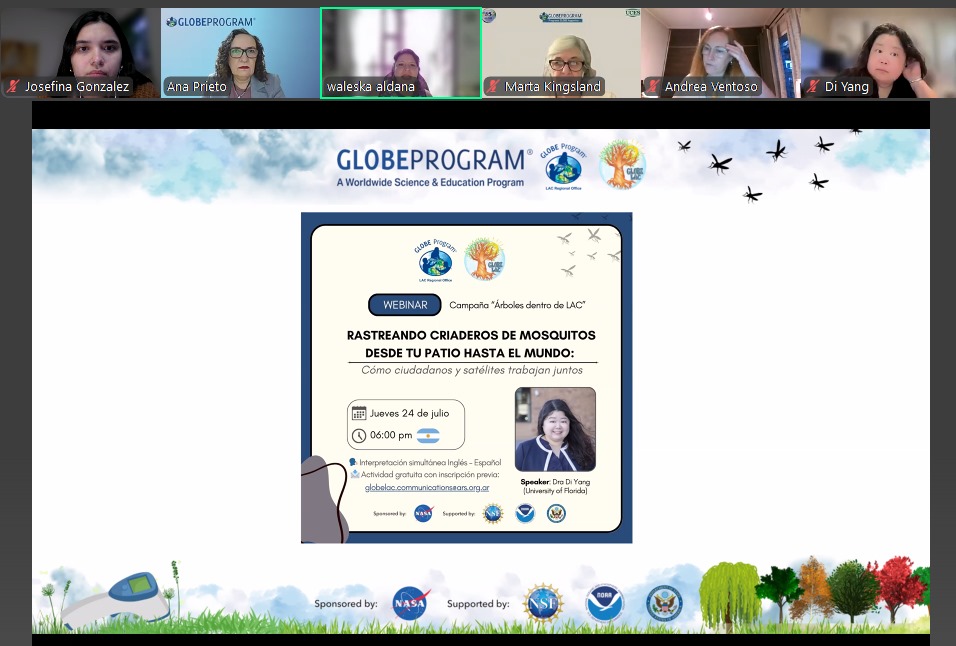956x646 pixels.
Task: Click the WEBINAR button on the flyer
Action: tap(405, 305)
